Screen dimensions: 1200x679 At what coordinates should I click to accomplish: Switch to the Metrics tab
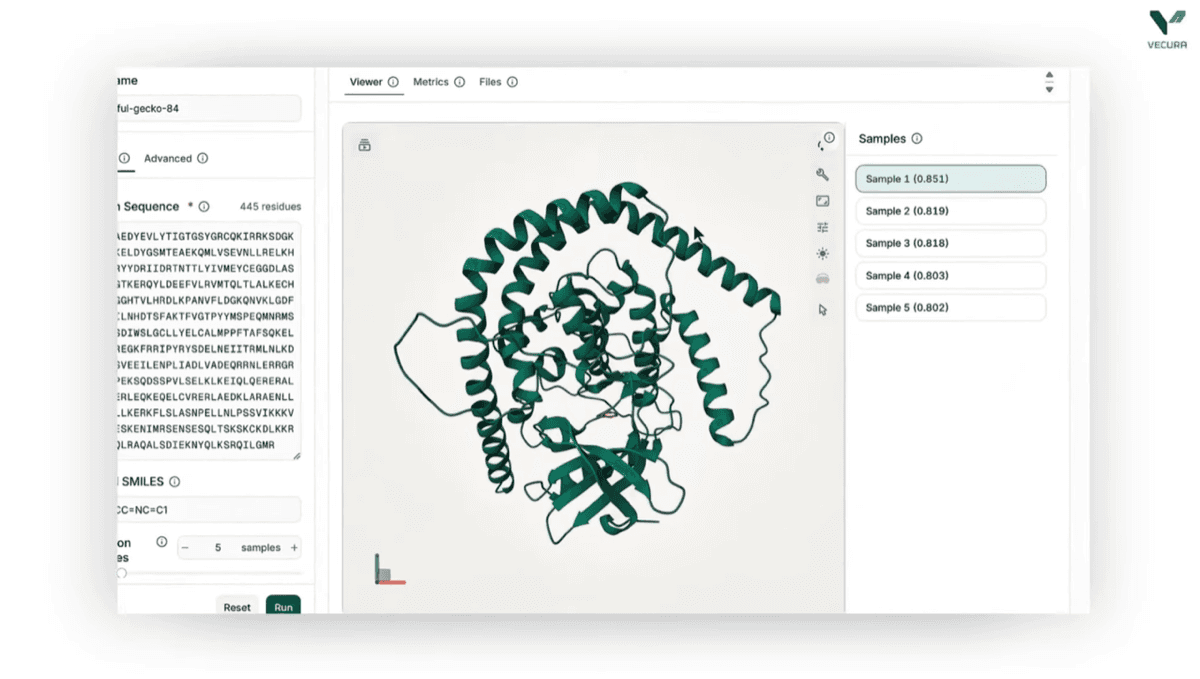(x=431, y=82)
